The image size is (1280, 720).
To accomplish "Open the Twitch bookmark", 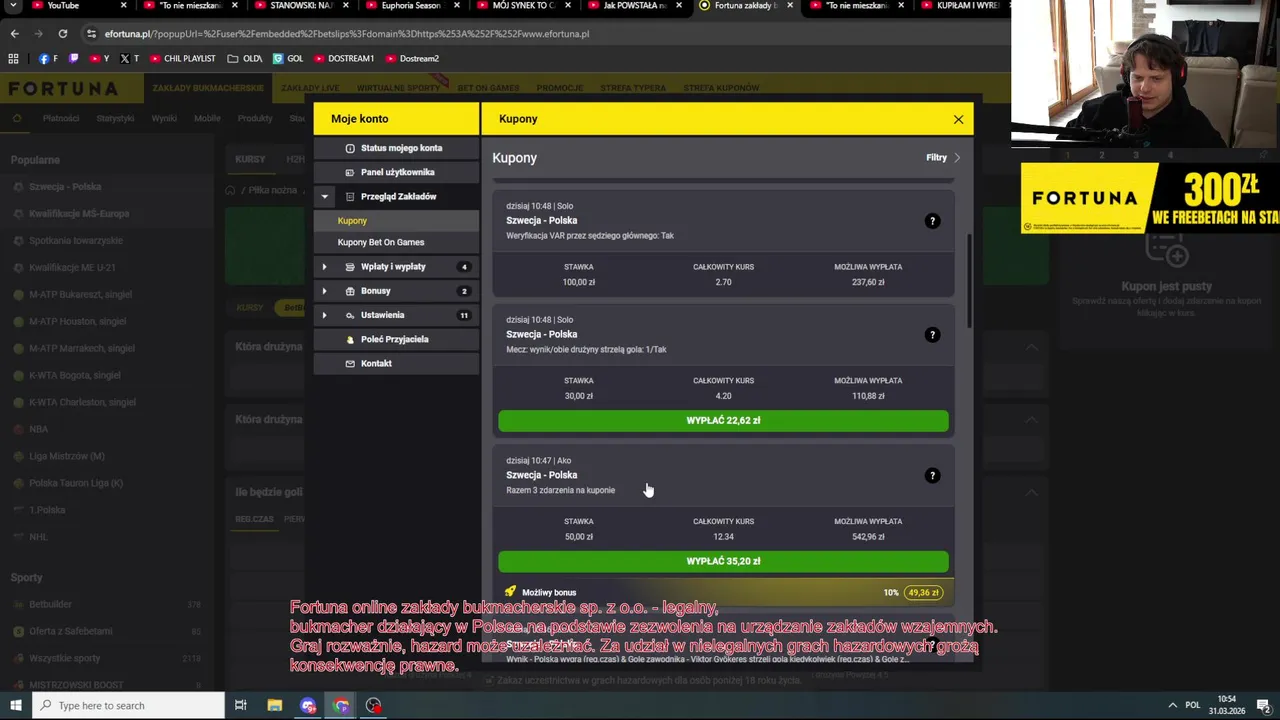I will tap(73, 58).
